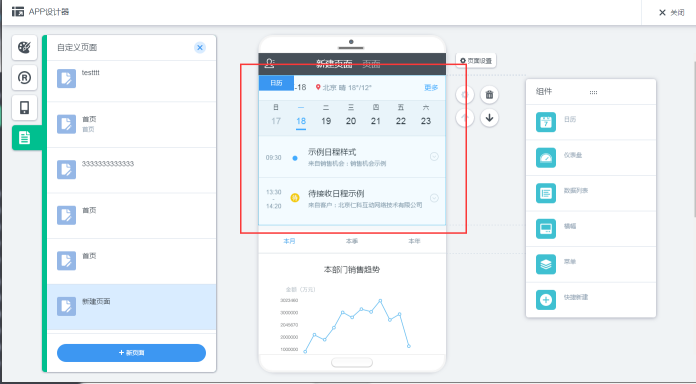
Task: Select the 首页 page with 首页 subtitle
Action: point(131,125)
